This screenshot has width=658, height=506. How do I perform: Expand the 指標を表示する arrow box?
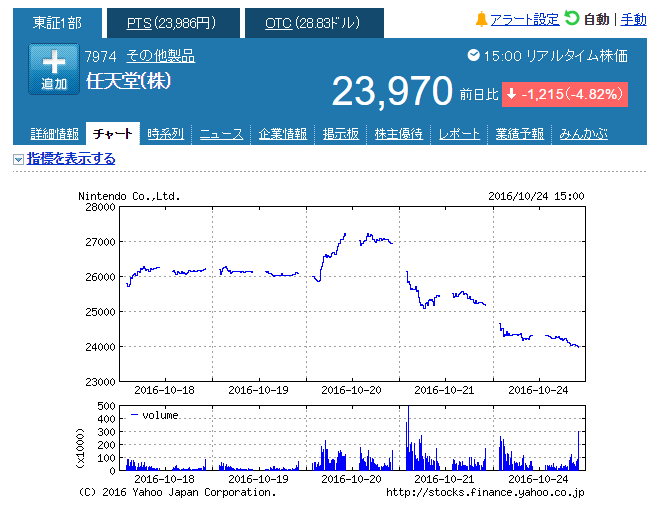[18, 159]
